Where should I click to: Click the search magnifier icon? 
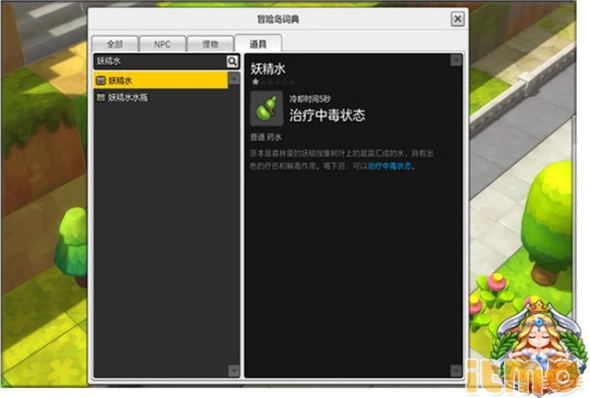click(x=232, y=61)
